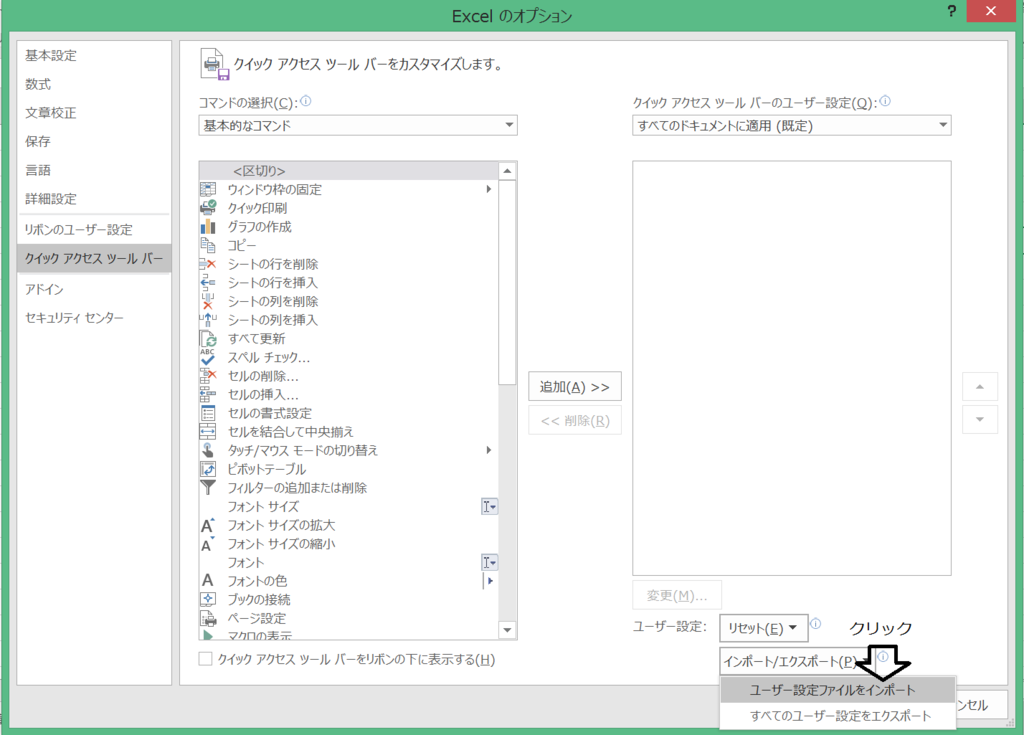
Task: Select the フォント サイズの拡大 icon
Action: (208, 525)
